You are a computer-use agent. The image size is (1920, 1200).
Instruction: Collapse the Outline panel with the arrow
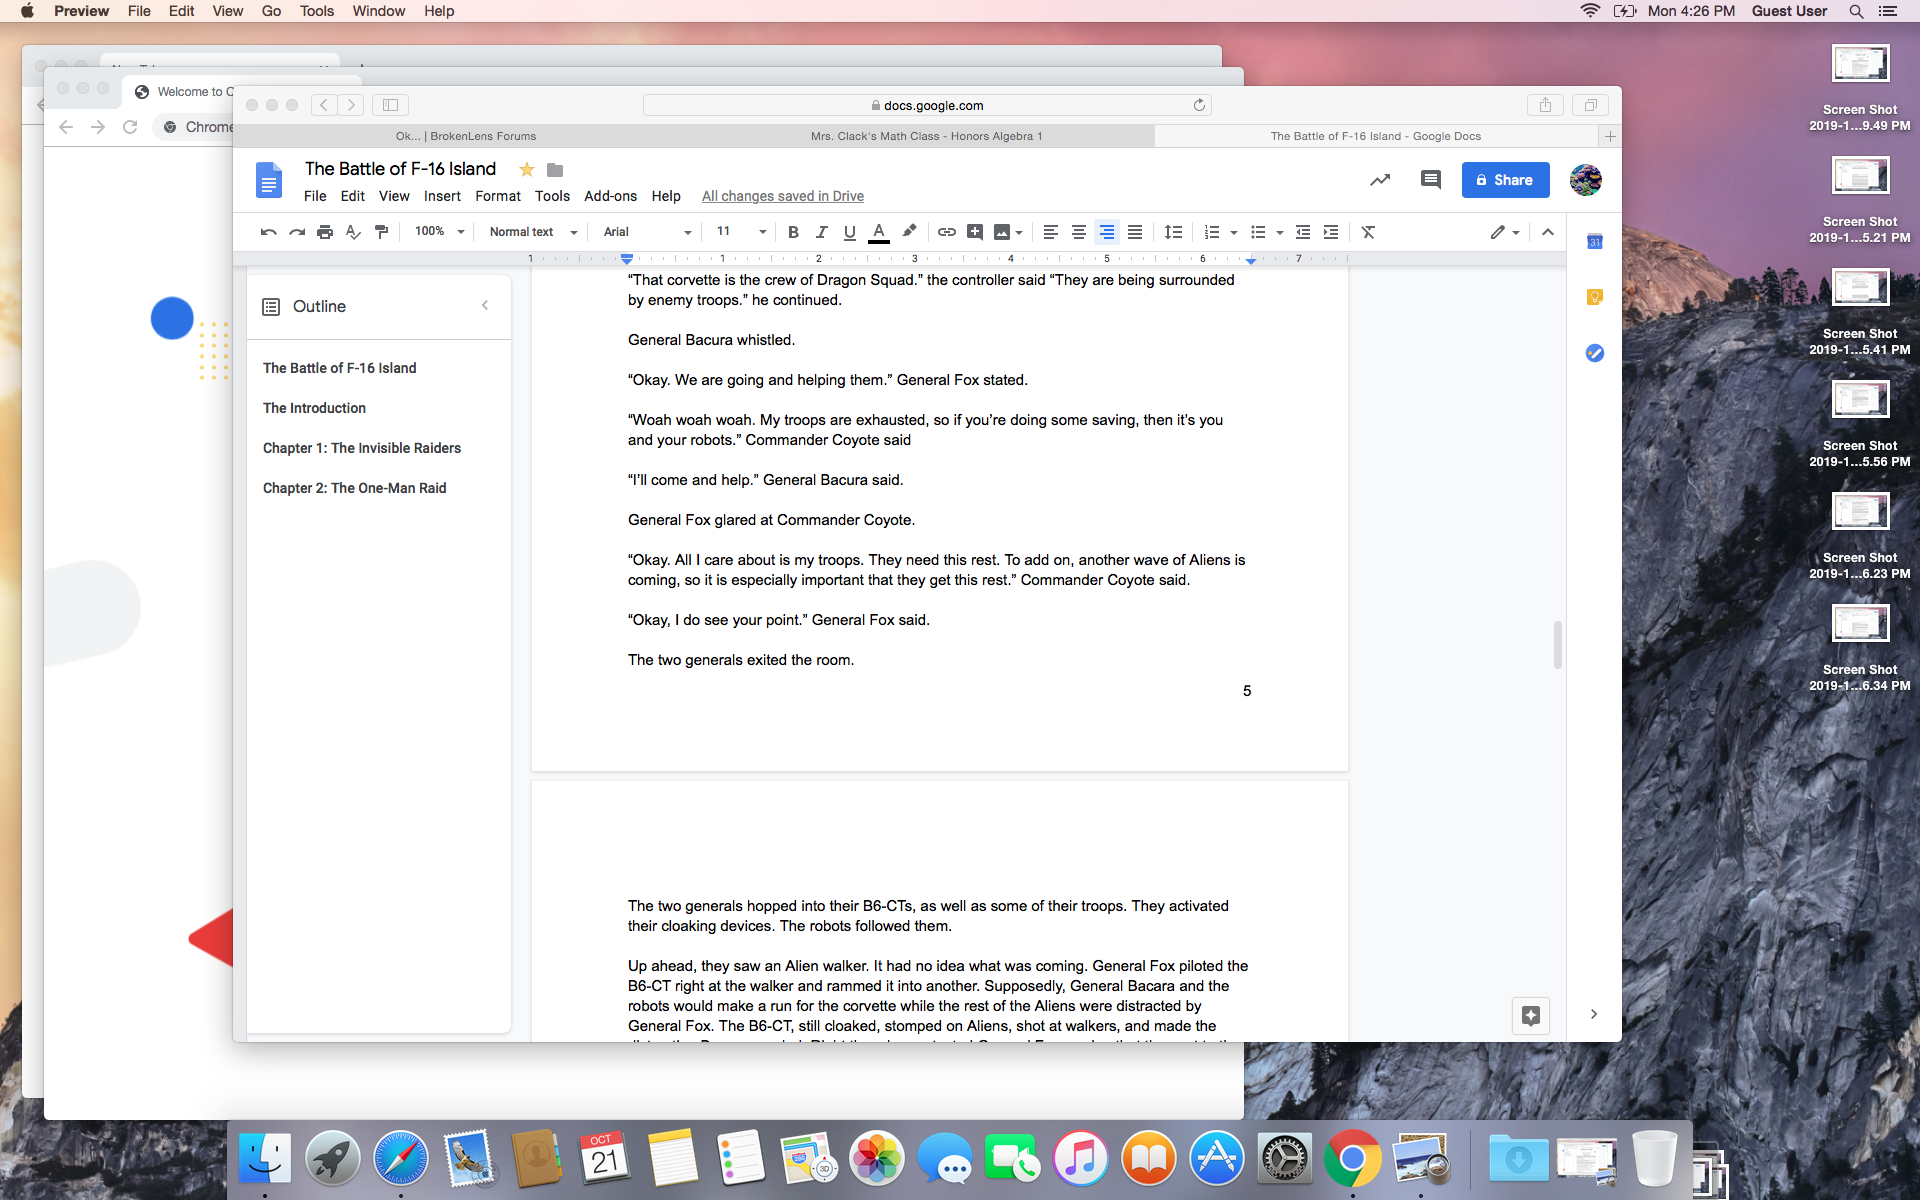coord(485,305)
